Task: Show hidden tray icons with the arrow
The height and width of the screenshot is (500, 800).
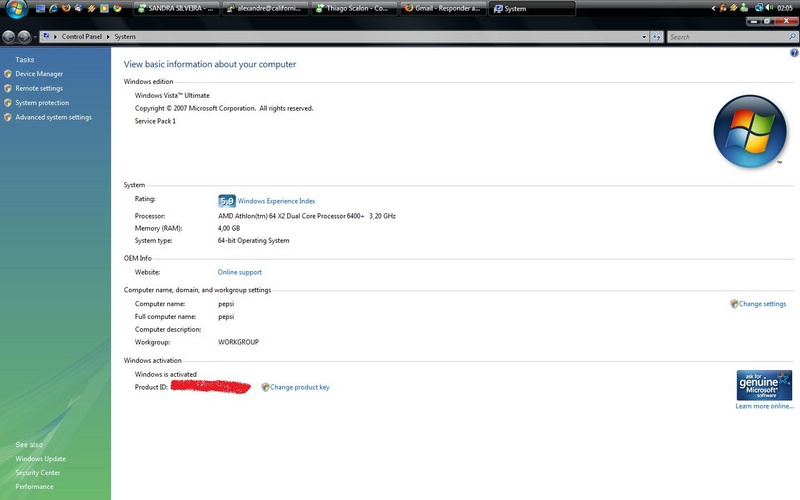Action: point(713,8)
